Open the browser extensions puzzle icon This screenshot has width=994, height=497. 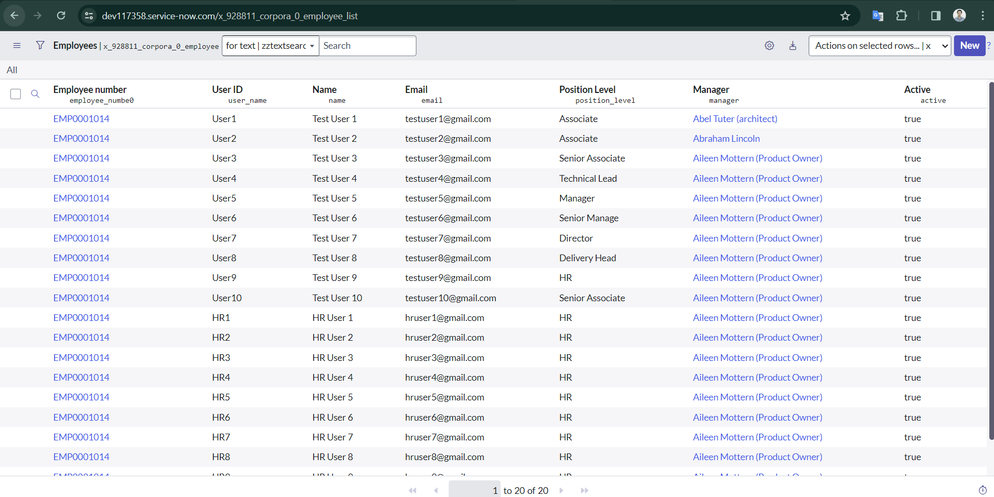click(901, 16)
